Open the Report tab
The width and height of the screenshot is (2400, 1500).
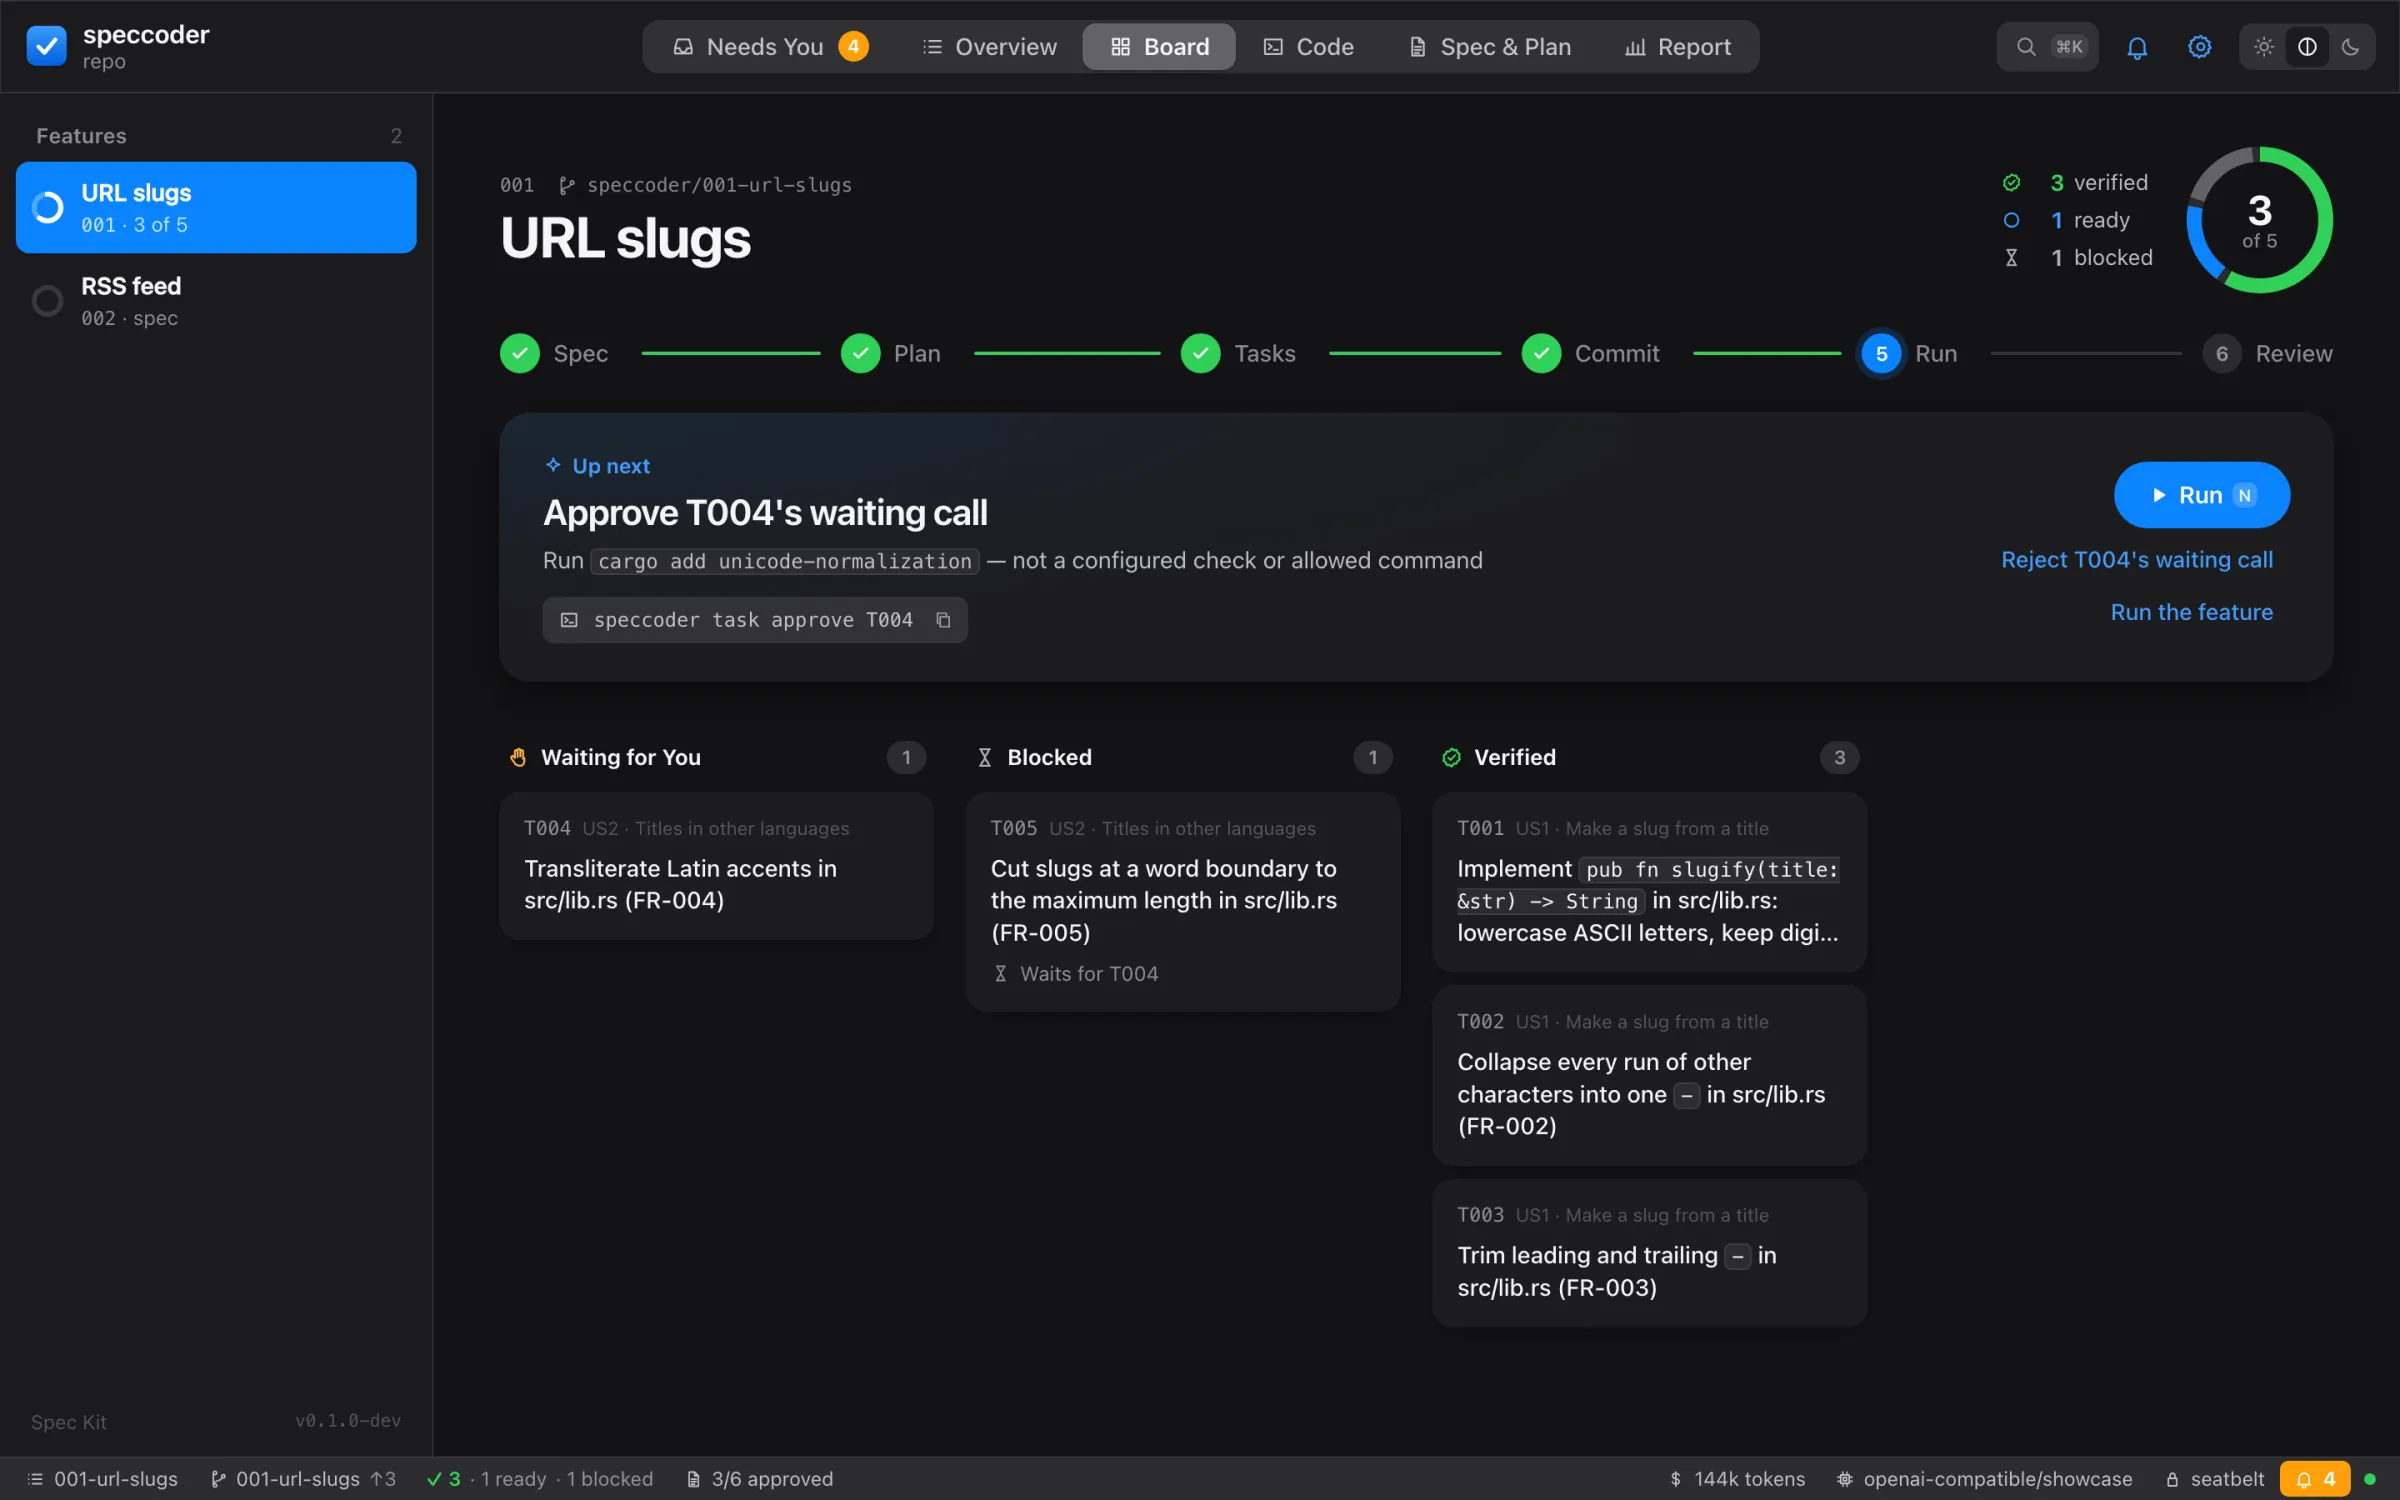pos(1678,47)
